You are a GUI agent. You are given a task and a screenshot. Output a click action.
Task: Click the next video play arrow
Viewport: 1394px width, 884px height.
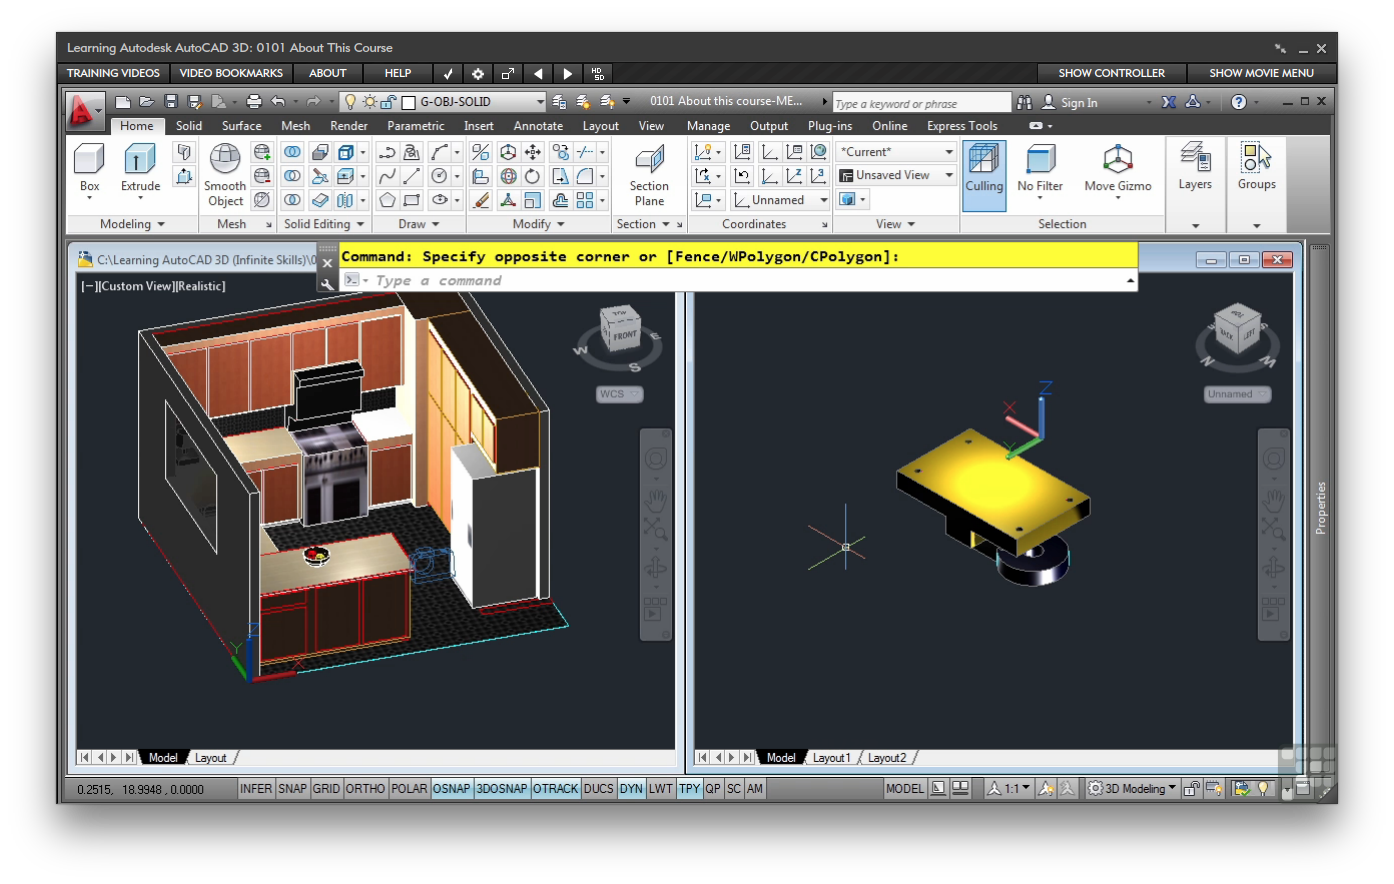(567, 73)
